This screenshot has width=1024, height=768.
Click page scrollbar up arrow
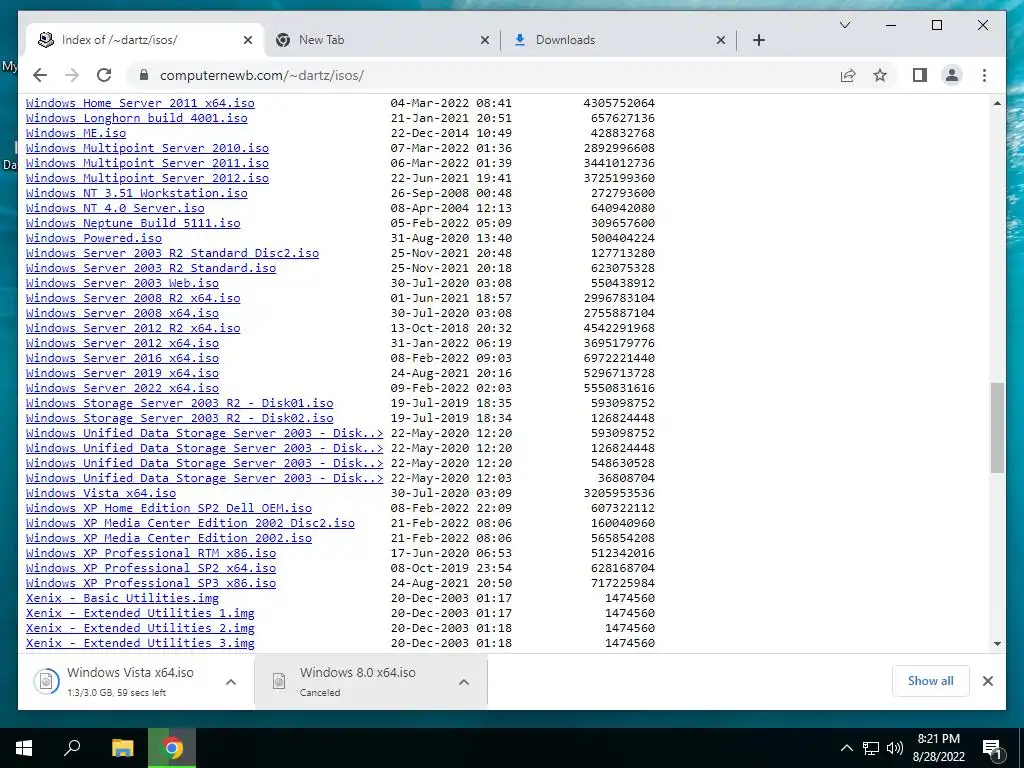point(997,103)
